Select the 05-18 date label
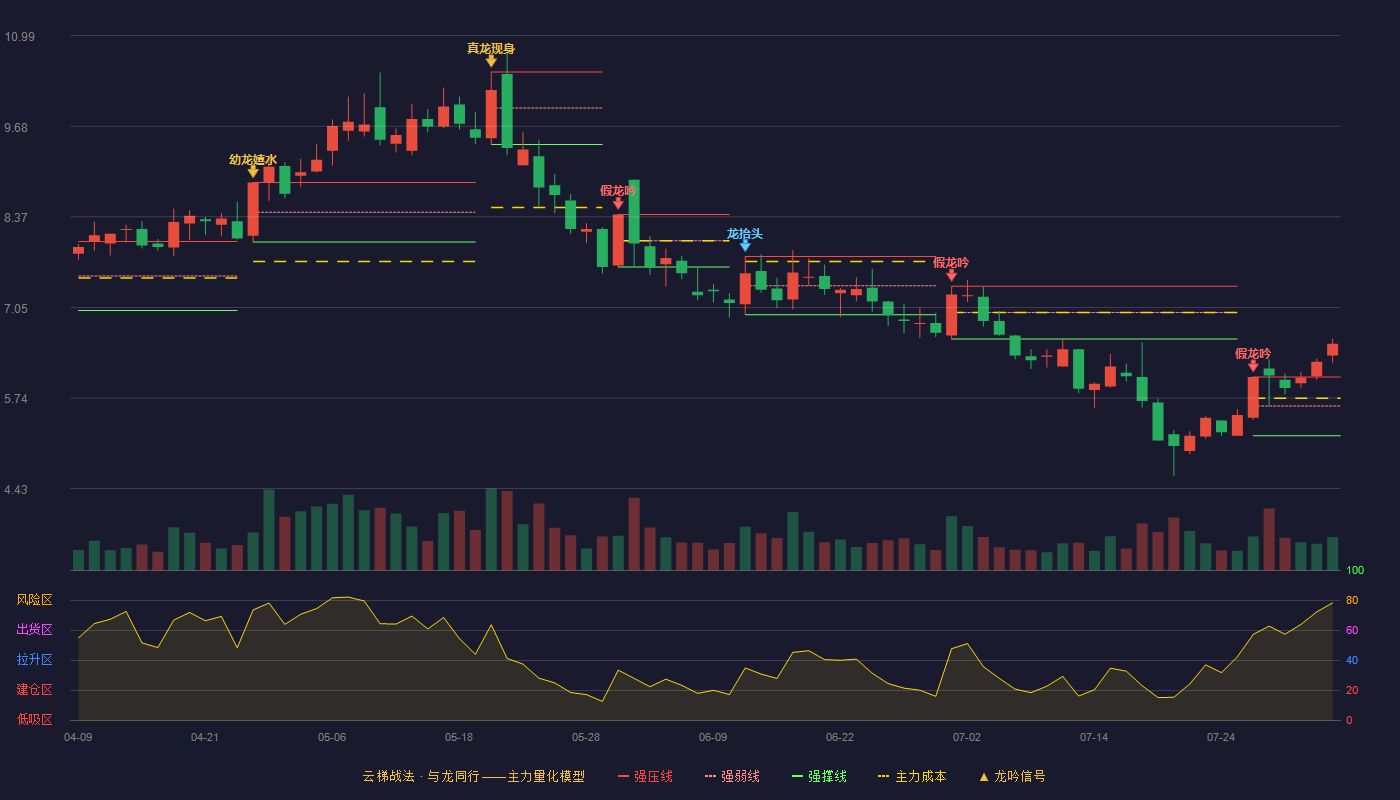The width and height of the screenshot is (1400, 800). [x=459, y=737]
